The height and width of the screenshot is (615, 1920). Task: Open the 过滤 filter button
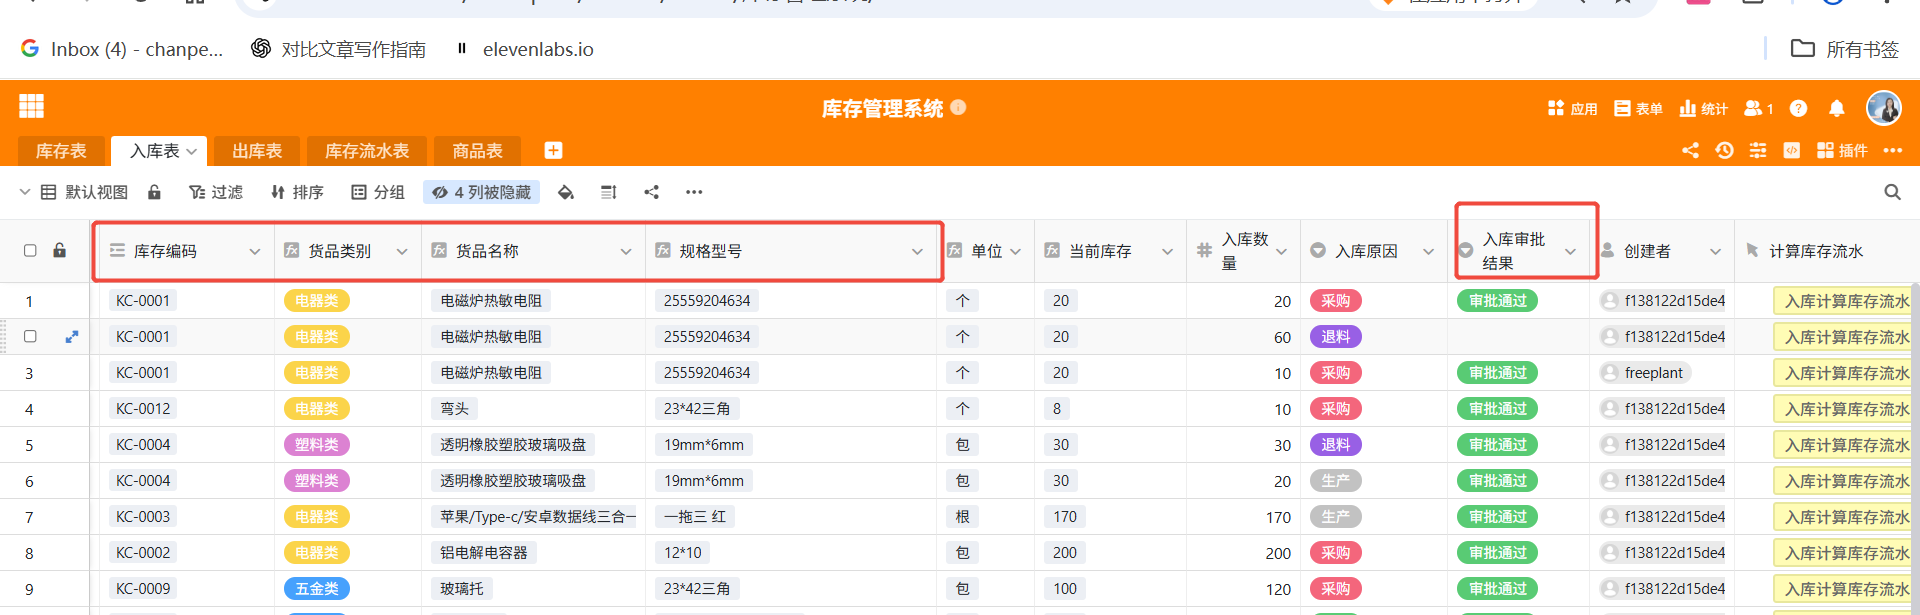[216, 192]
